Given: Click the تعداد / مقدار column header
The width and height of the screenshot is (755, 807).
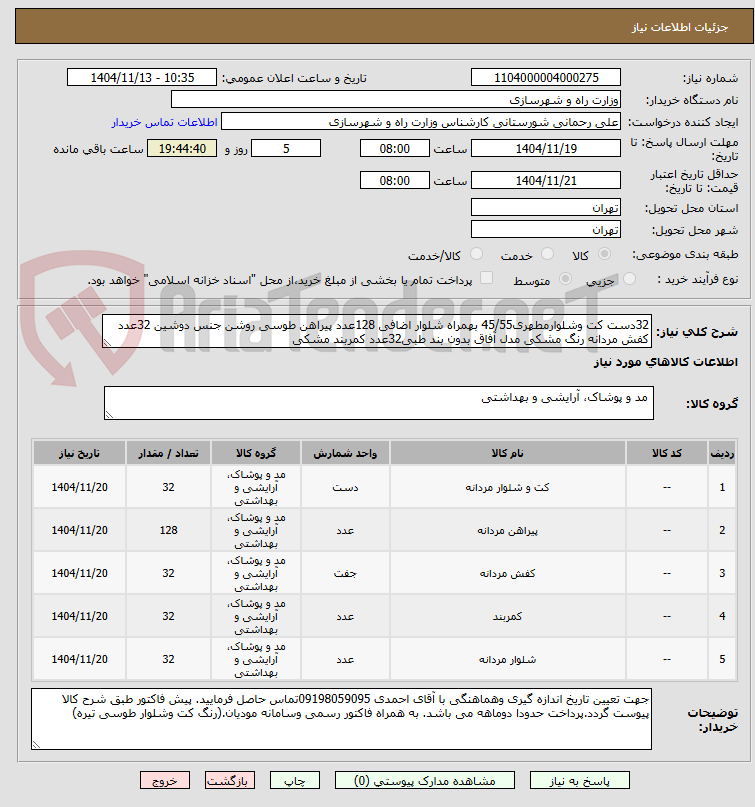Looking at the screenshot, I should 168,453.
